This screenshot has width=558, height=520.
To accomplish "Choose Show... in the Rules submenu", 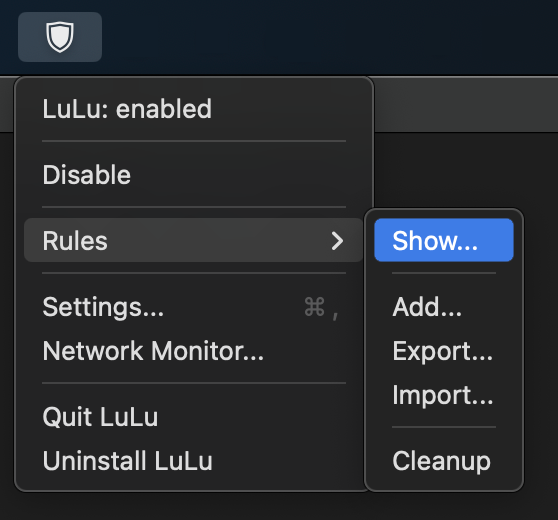I will click(444, 240).
